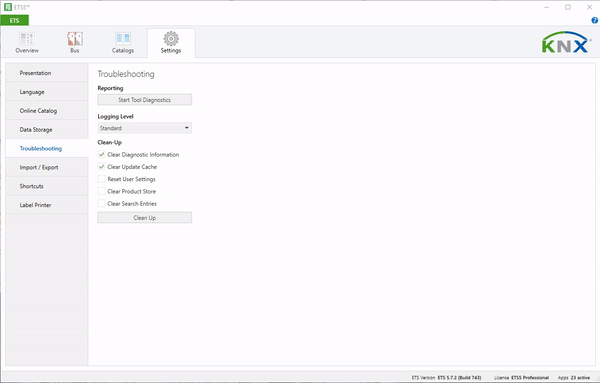Open Presentation settings section
Screen dimensions: 600x383
click(47, 73)
